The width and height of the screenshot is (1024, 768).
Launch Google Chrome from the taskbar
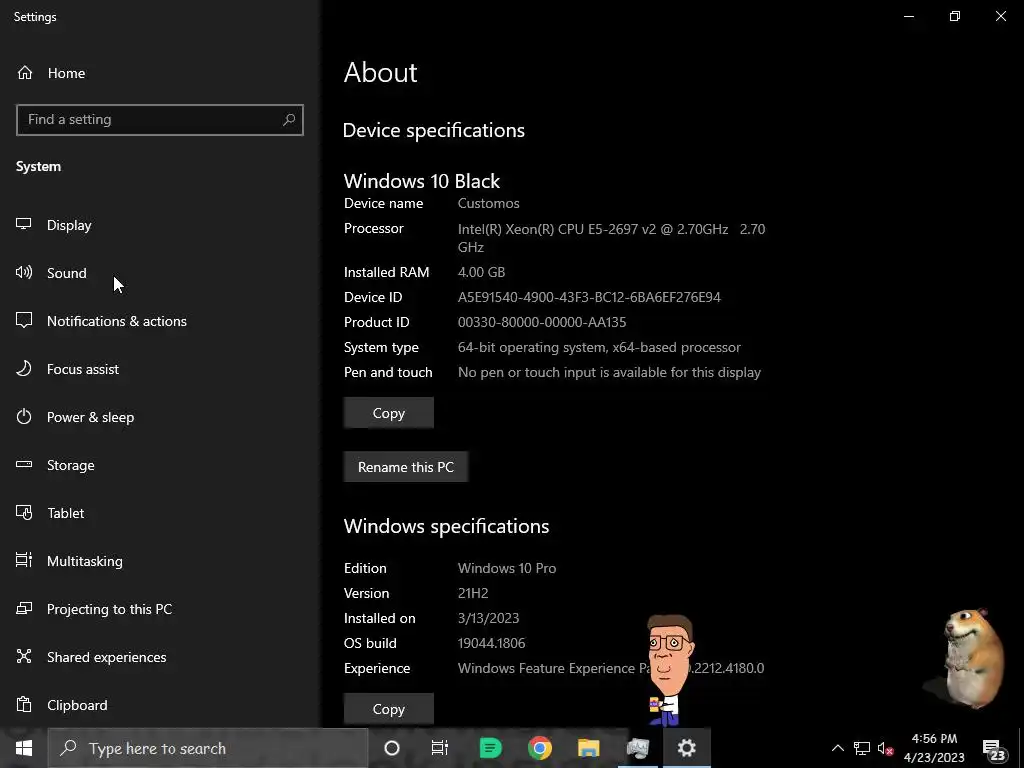coord(539,748)
